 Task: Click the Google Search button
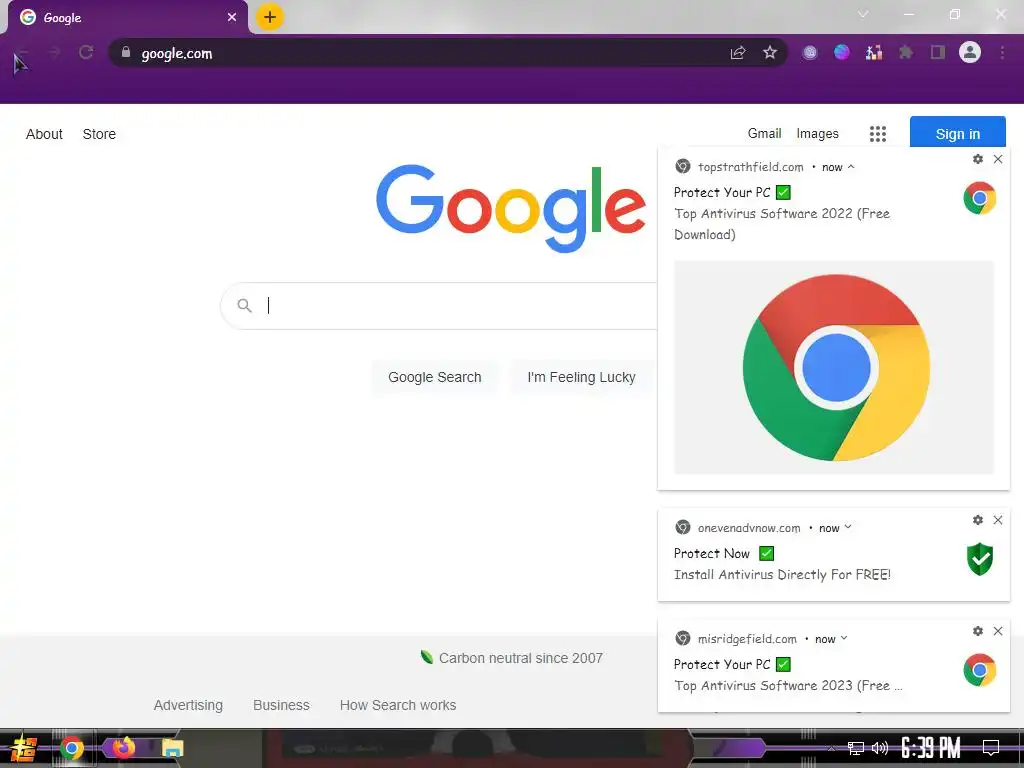(434, 377)
